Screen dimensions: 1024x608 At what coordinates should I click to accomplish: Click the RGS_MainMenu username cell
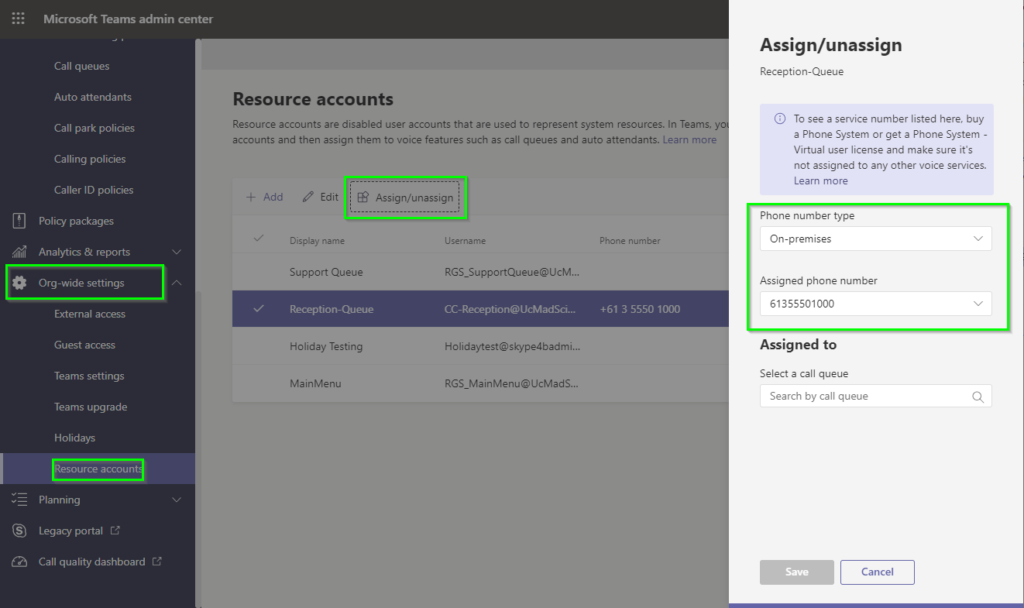tap(511, 383)
